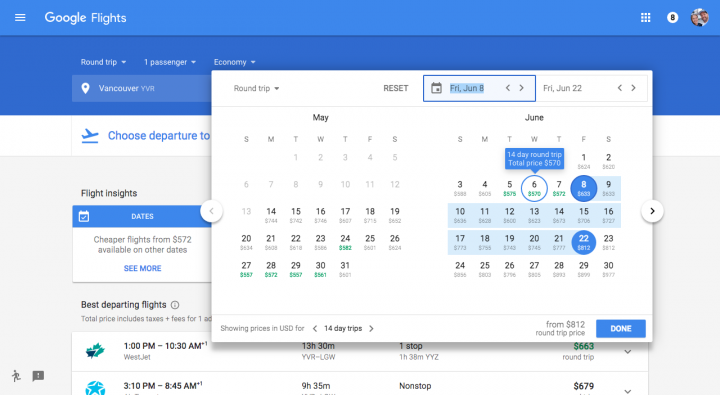Click Cheaper flights from $572 text
Screen dimensions: 720x395
point(142,245)
